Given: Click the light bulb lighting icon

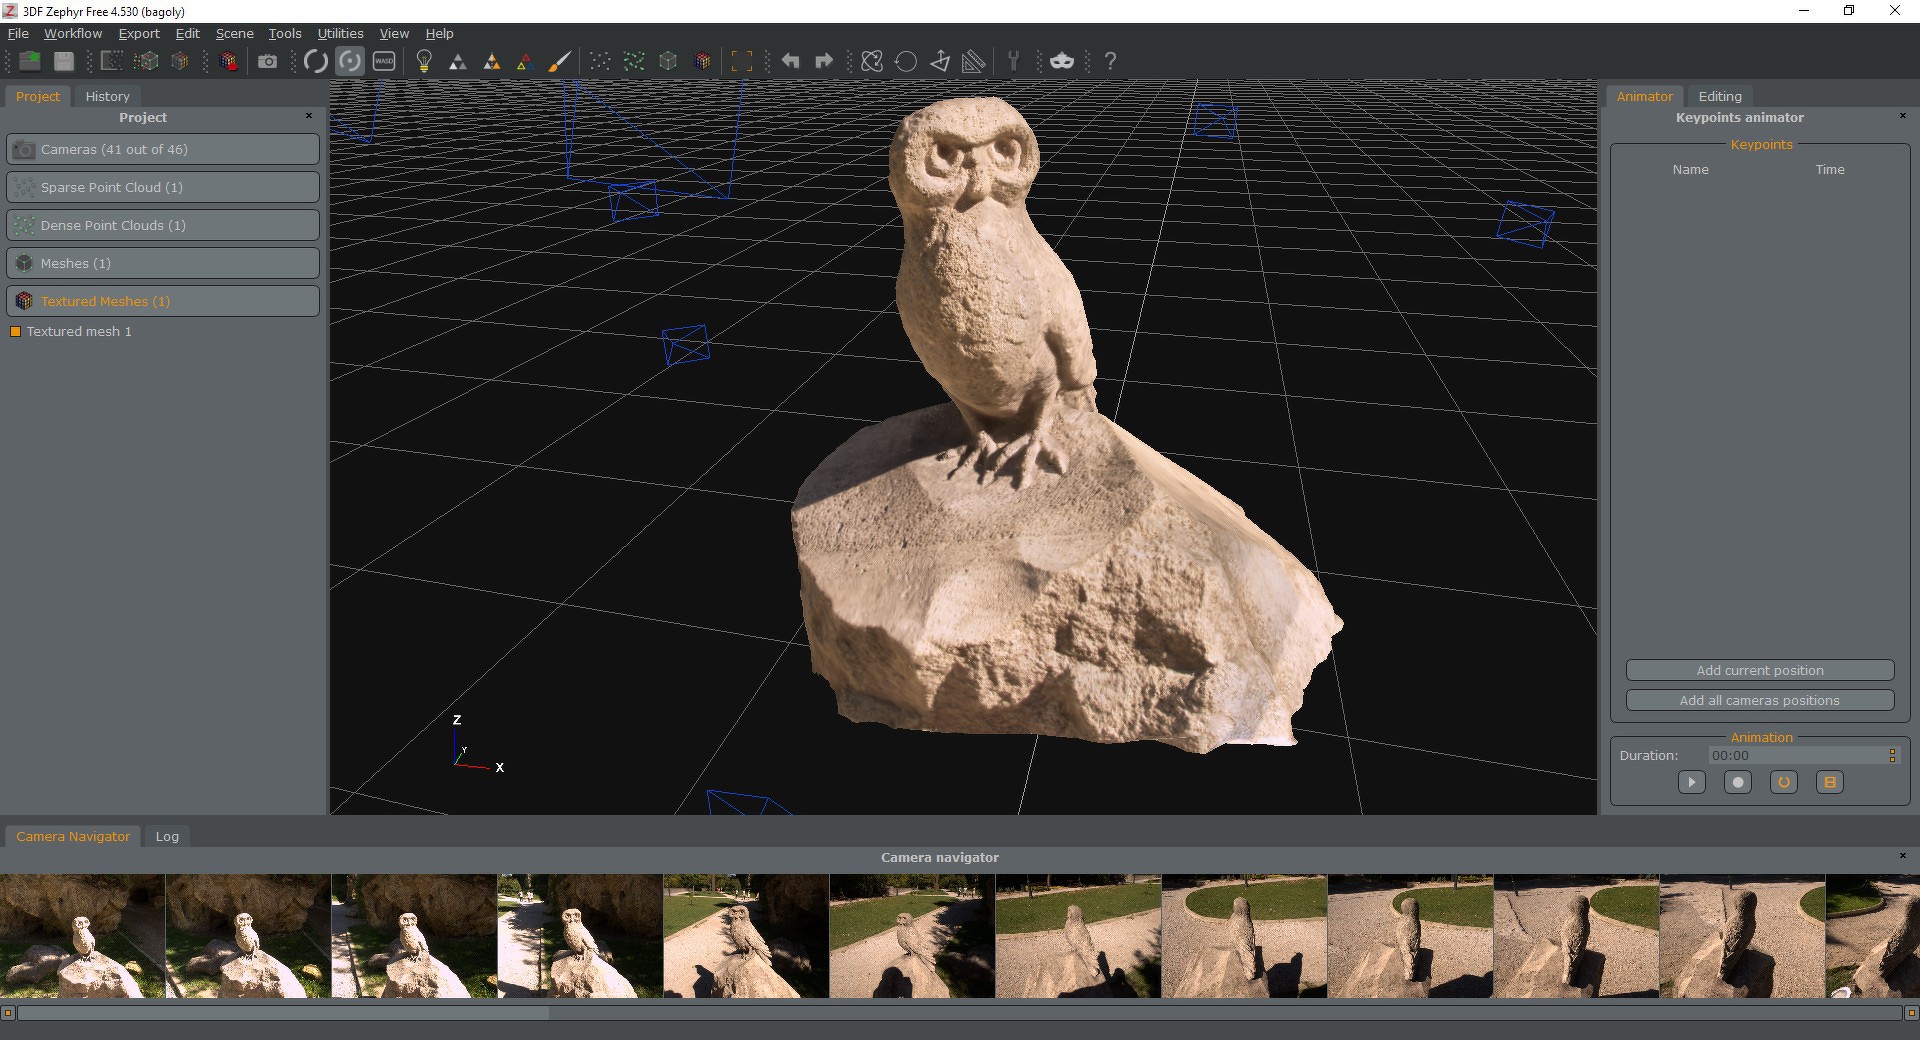Looking at the screenshot, I should (424, 62).
